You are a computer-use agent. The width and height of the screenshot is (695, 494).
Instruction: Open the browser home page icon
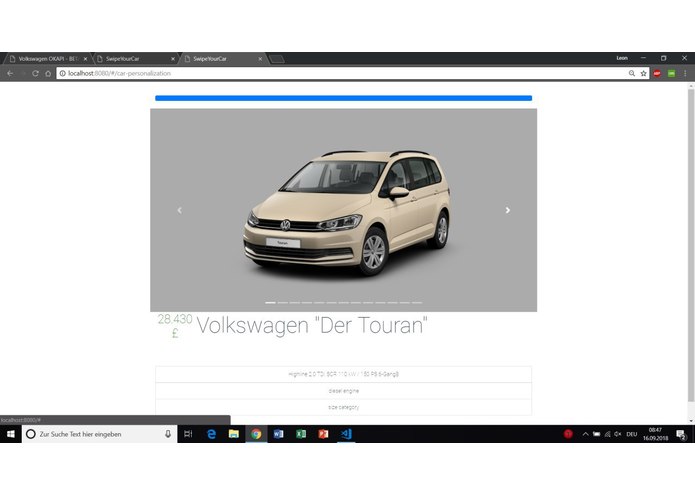coord(48,74)
